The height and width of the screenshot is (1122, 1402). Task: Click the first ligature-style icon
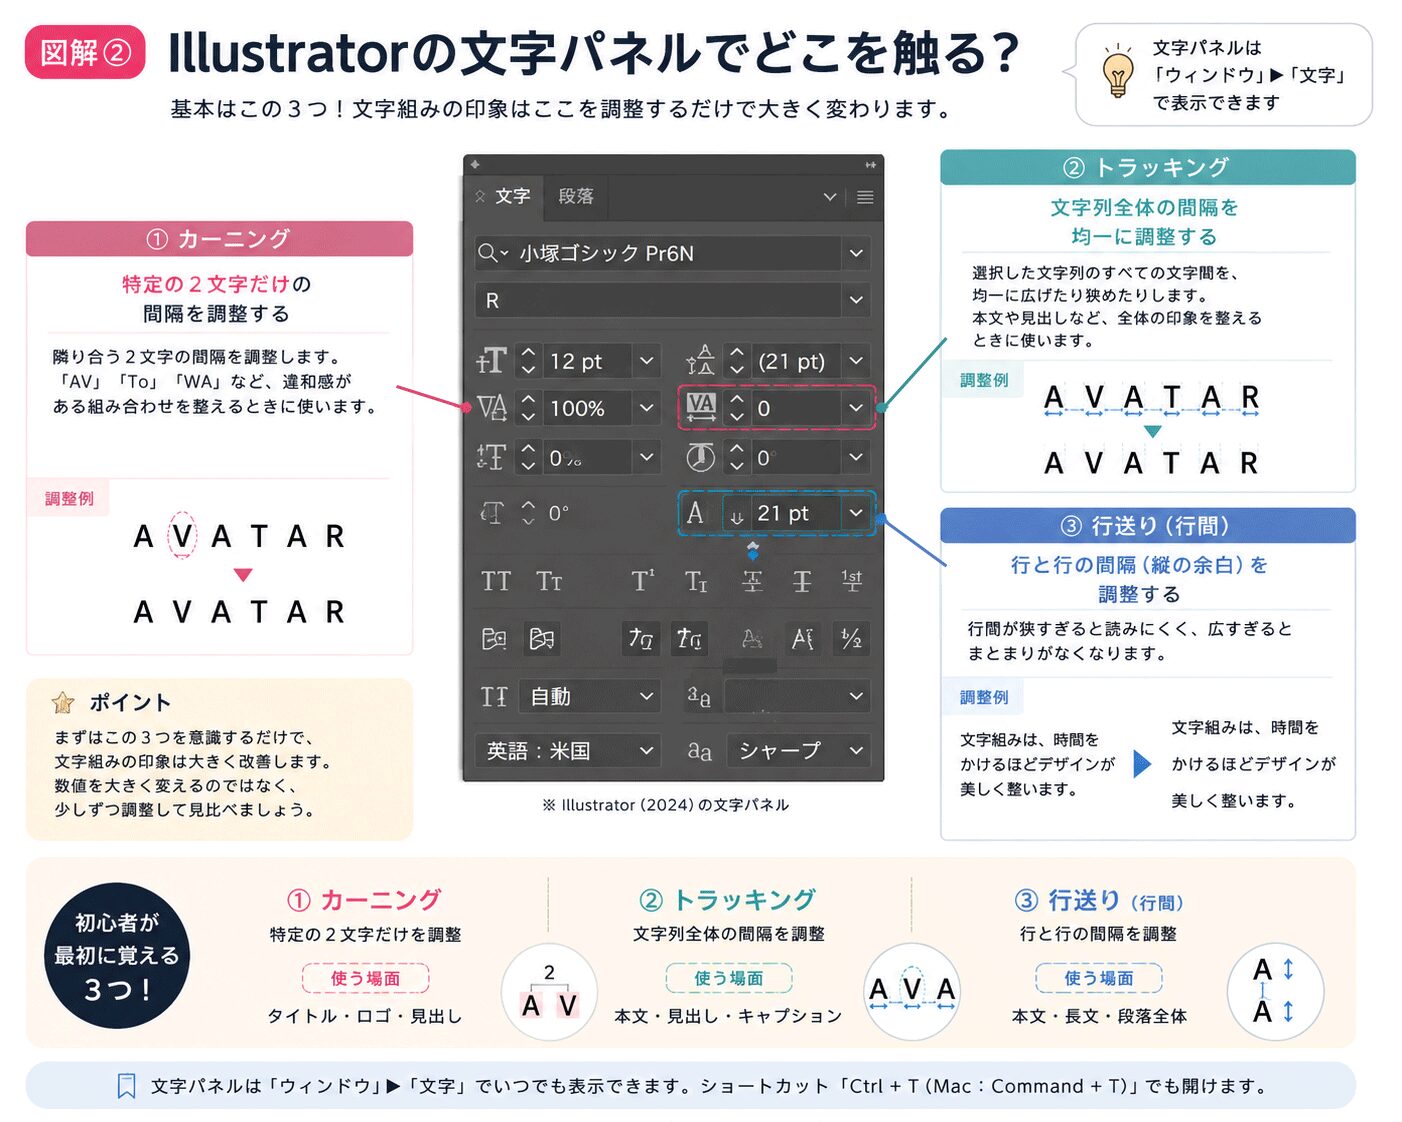(640, 638)
